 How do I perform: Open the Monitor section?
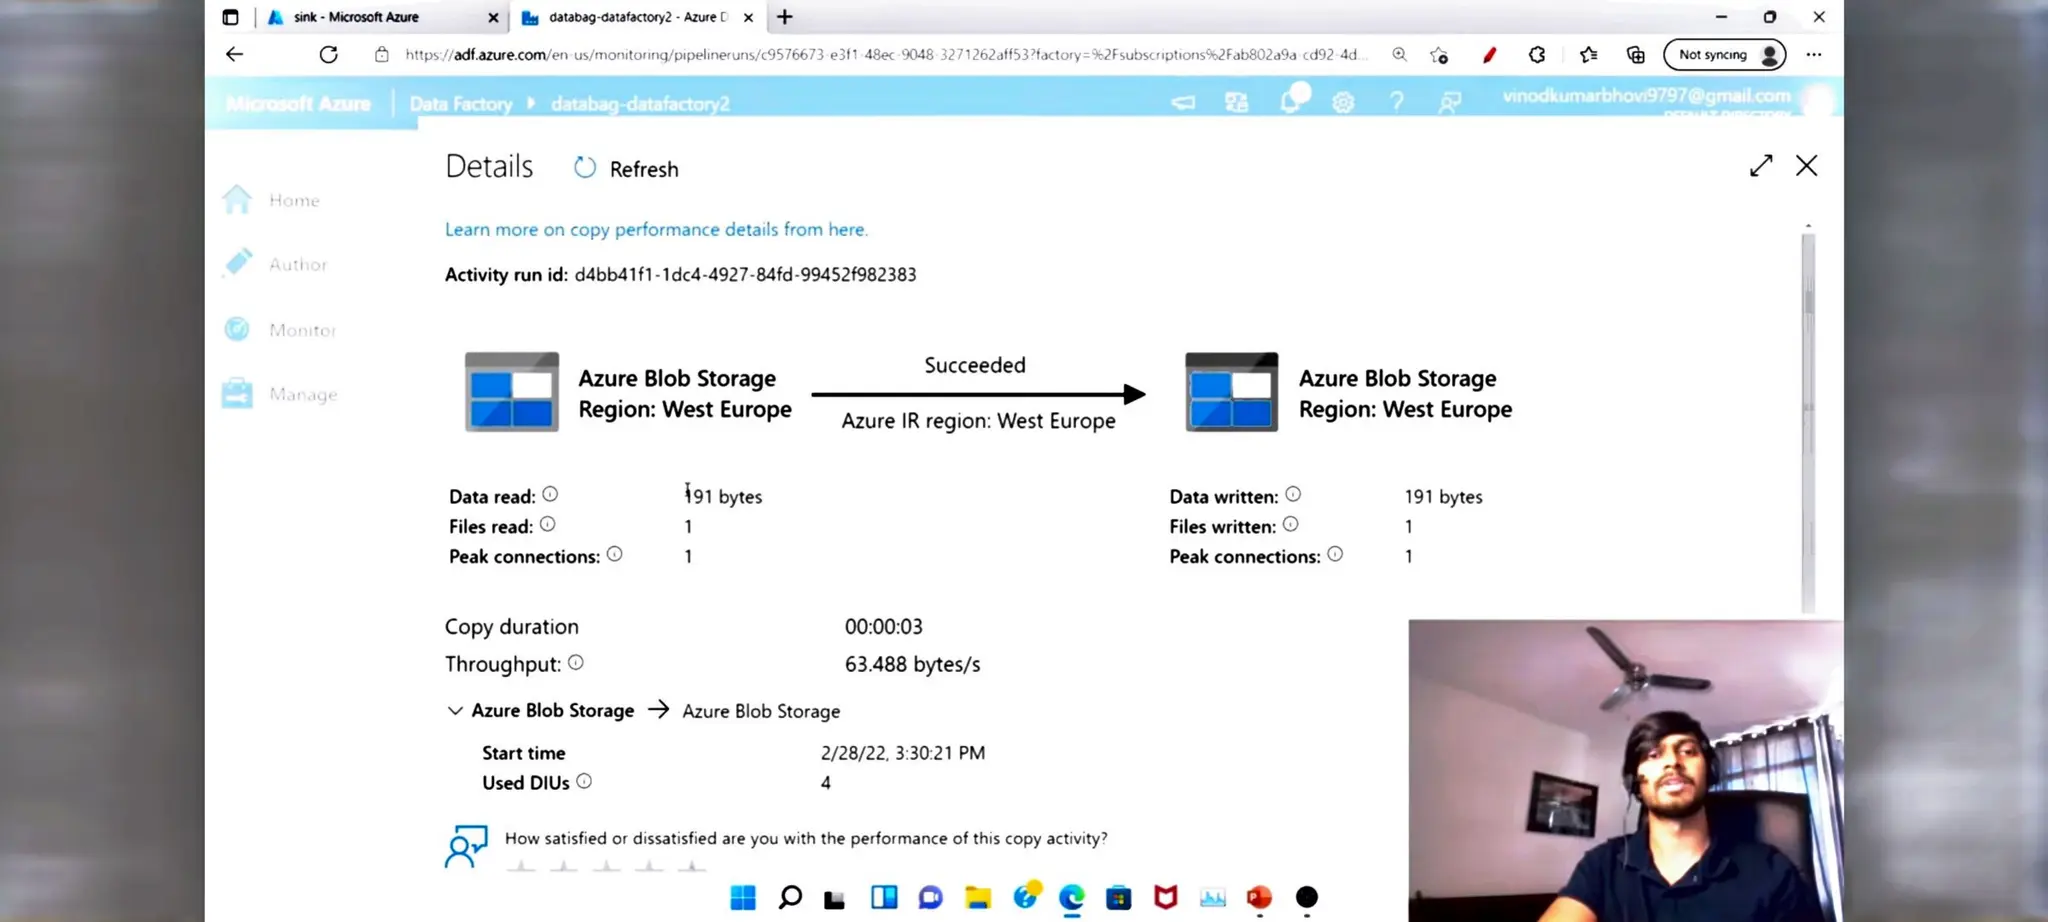(x=280, y=329)
